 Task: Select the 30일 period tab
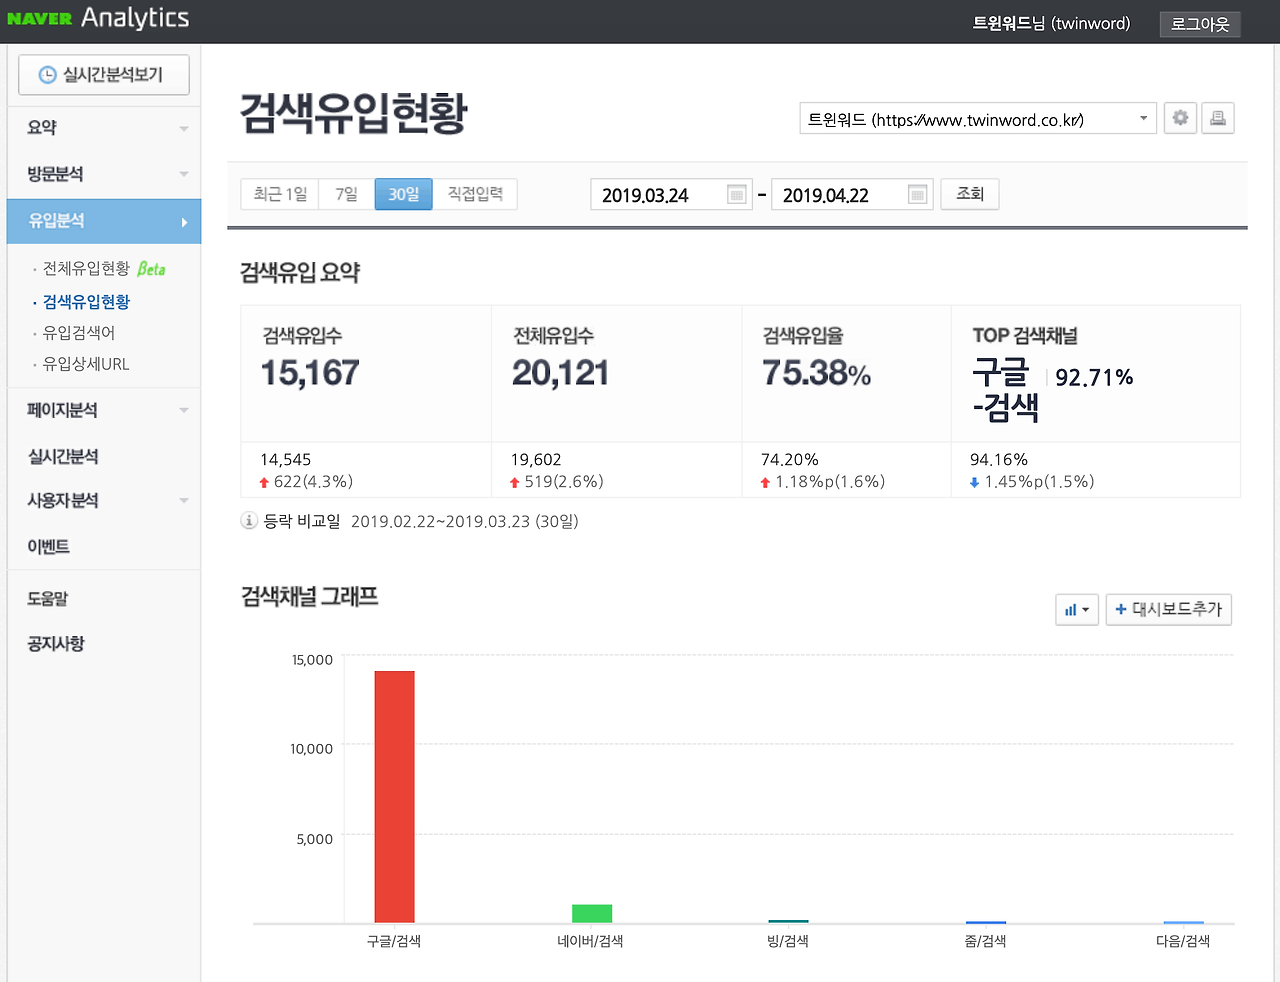[404, 194]
